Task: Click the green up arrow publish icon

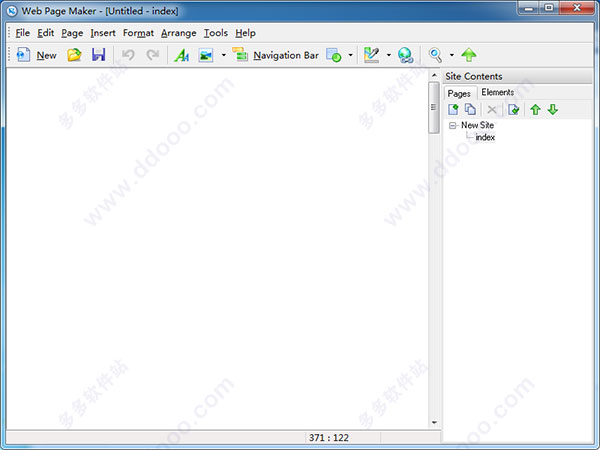Action: pyautogui.click(x=469, y=55)
